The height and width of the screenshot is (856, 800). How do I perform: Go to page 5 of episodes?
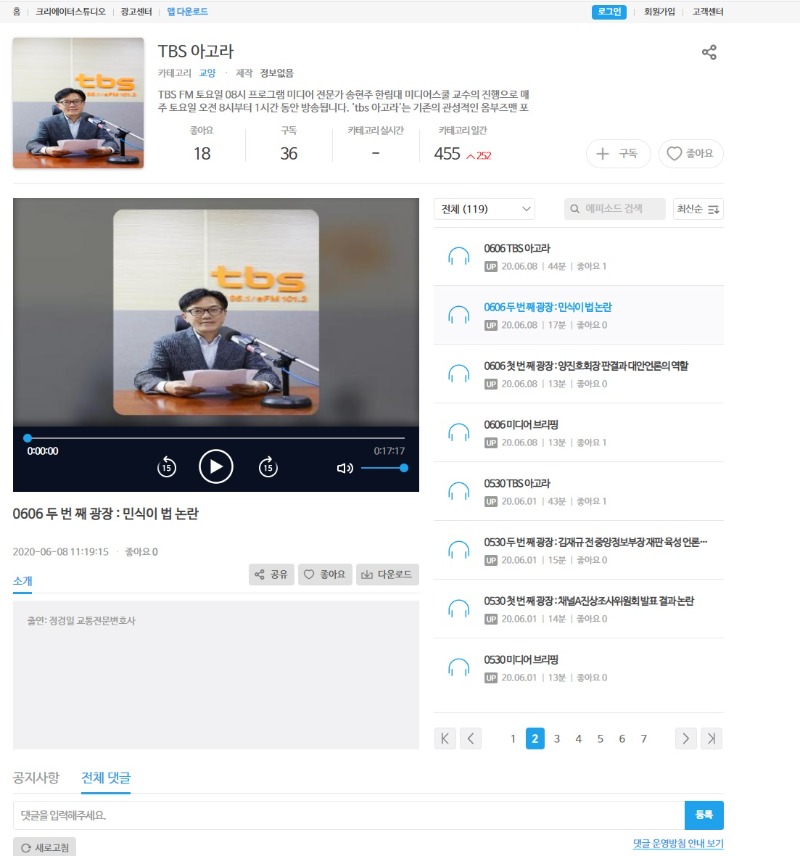click(600, 739)
